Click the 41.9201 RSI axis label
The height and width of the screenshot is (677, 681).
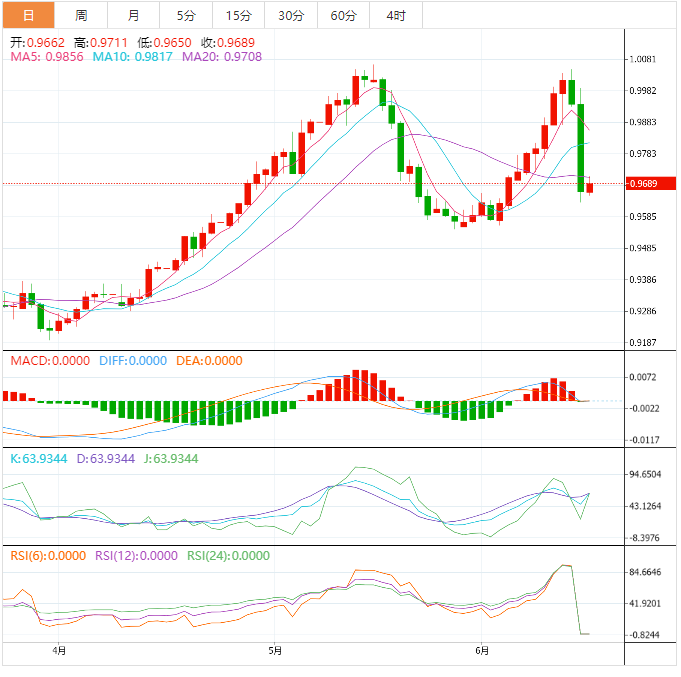click(x=645, y=604)
